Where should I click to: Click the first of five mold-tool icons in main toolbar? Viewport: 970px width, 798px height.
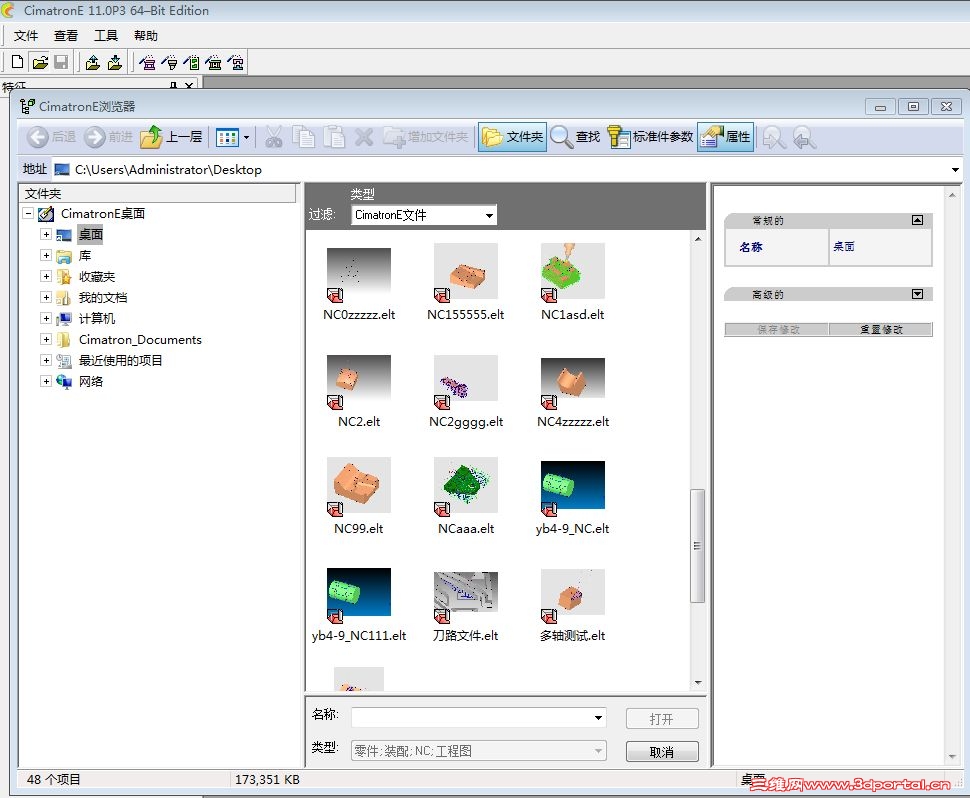(x=147, y=62)
